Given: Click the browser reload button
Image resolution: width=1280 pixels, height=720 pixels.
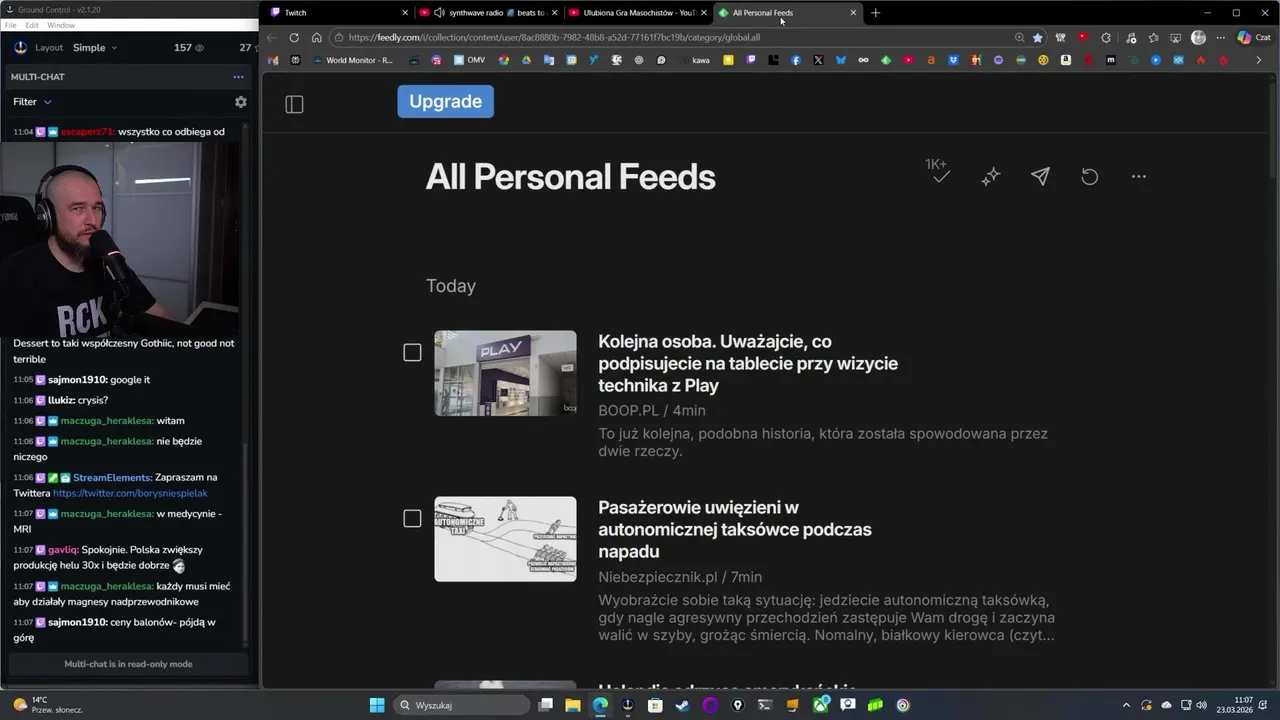Looking at the screenshot, I should (x=294, y=38).
